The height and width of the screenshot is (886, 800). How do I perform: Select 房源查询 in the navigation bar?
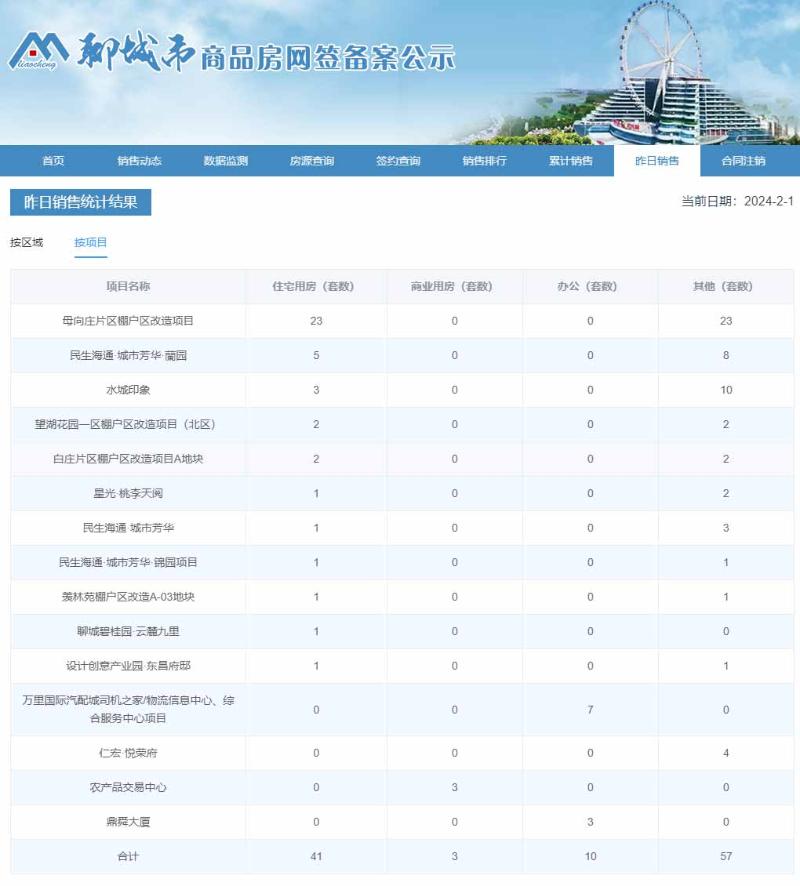tap(312, 161)
